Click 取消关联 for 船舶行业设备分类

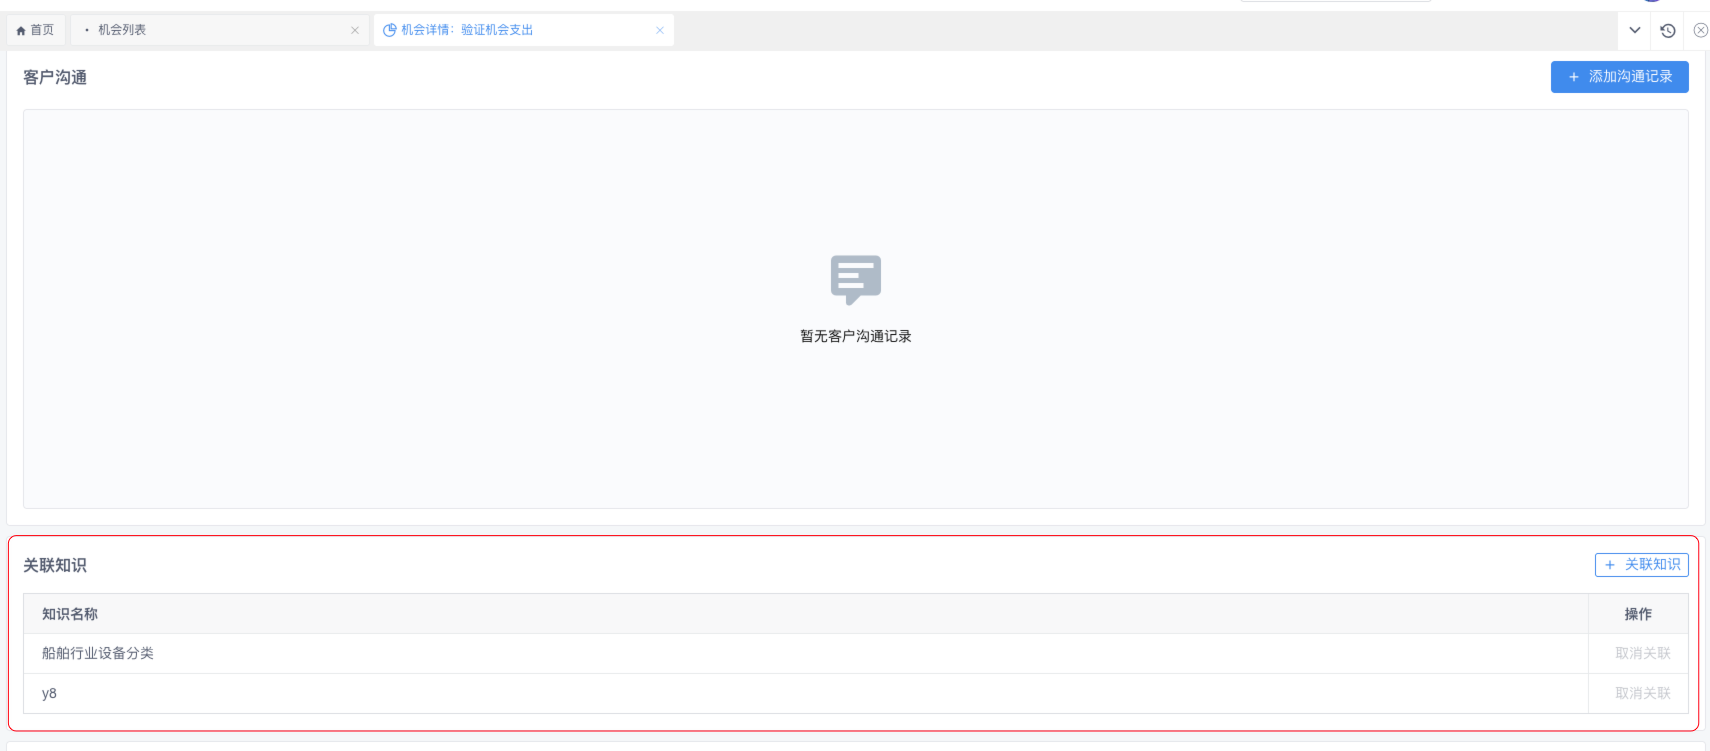pos(1642,653)
